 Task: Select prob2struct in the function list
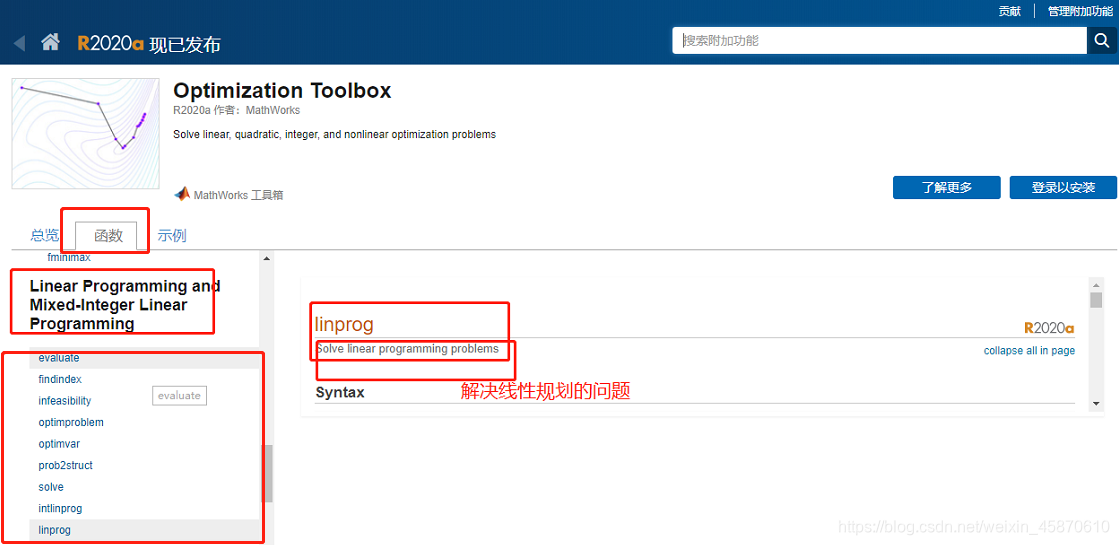[x=65, y=465]
